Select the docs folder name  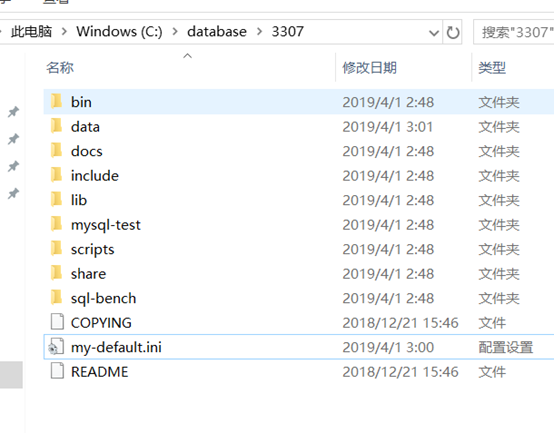87,151
